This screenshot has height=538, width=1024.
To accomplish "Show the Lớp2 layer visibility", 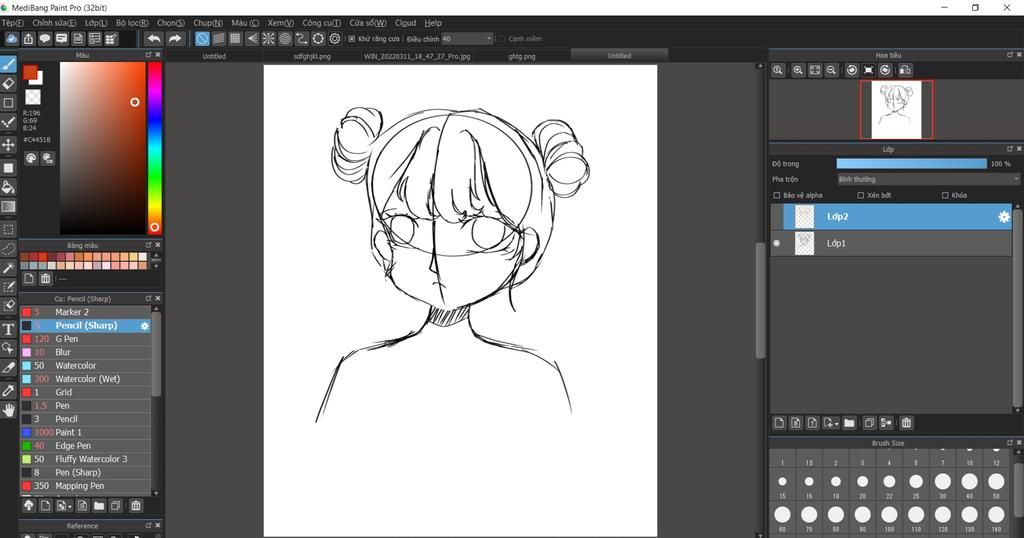I will (776, 217).
